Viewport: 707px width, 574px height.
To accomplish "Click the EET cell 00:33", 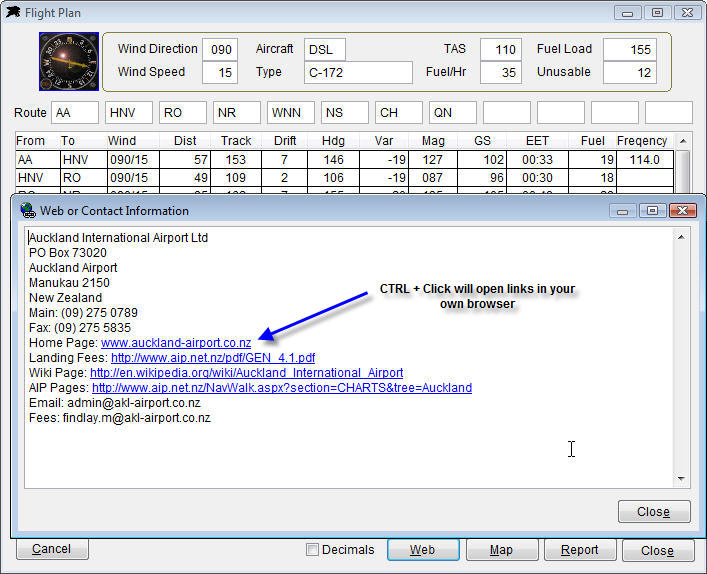I will (x=537, y=160).
